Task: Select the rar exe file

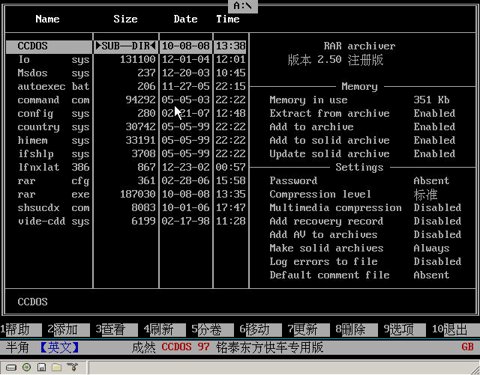Action: [126, 194]
